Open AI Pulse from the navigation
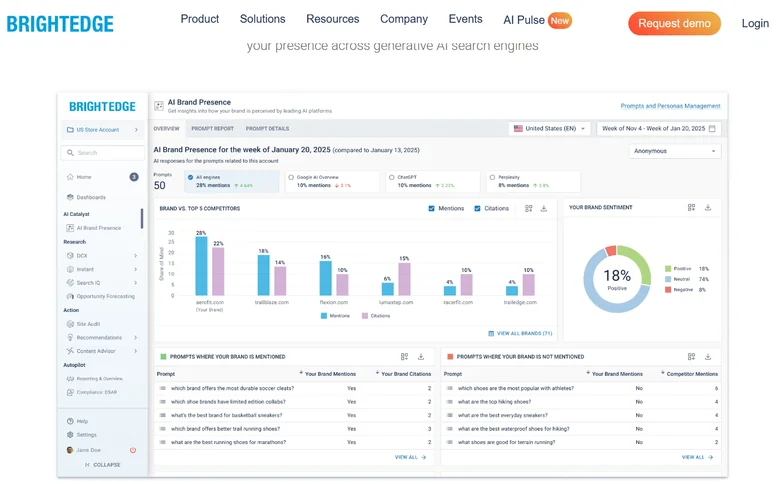 (x=537, y=20)
